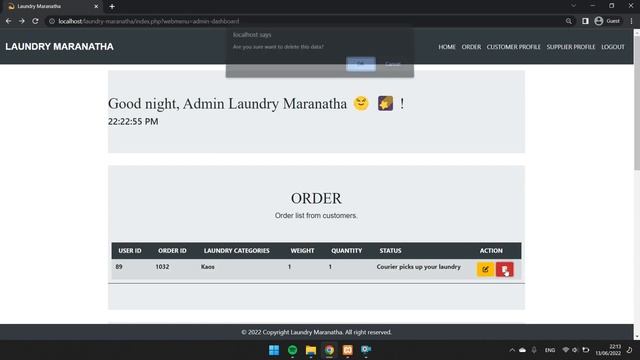This screenshot has width=640, height=360.
Task: Click 'Order list from customers.' subtitle
Action: click(x=316, y=216)
